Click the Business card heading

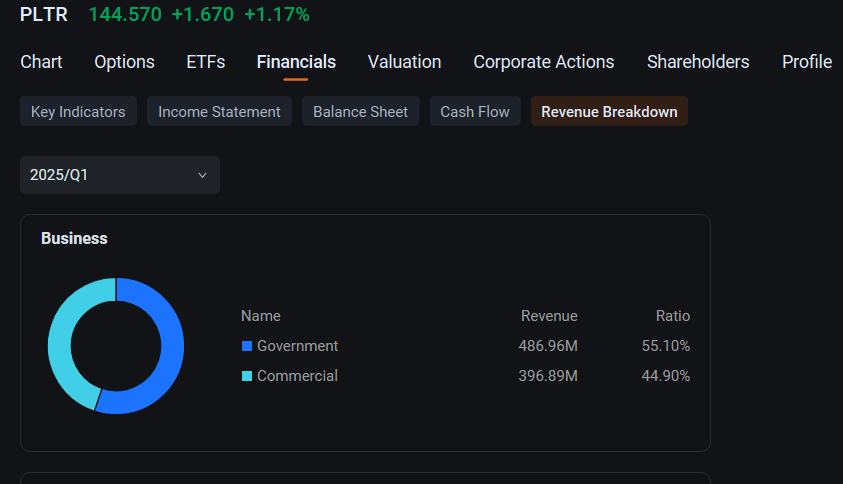coord(74,238)
